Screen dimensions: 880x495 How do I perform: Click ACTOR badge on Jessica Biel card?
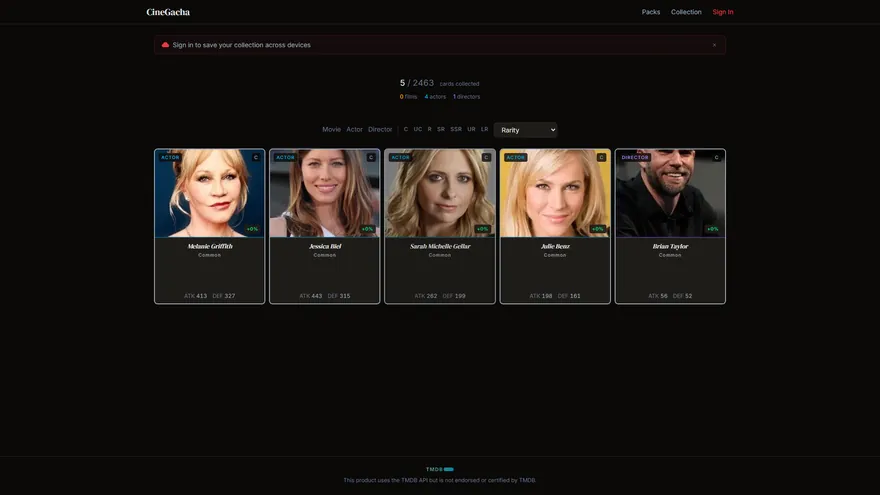[285, 157]
